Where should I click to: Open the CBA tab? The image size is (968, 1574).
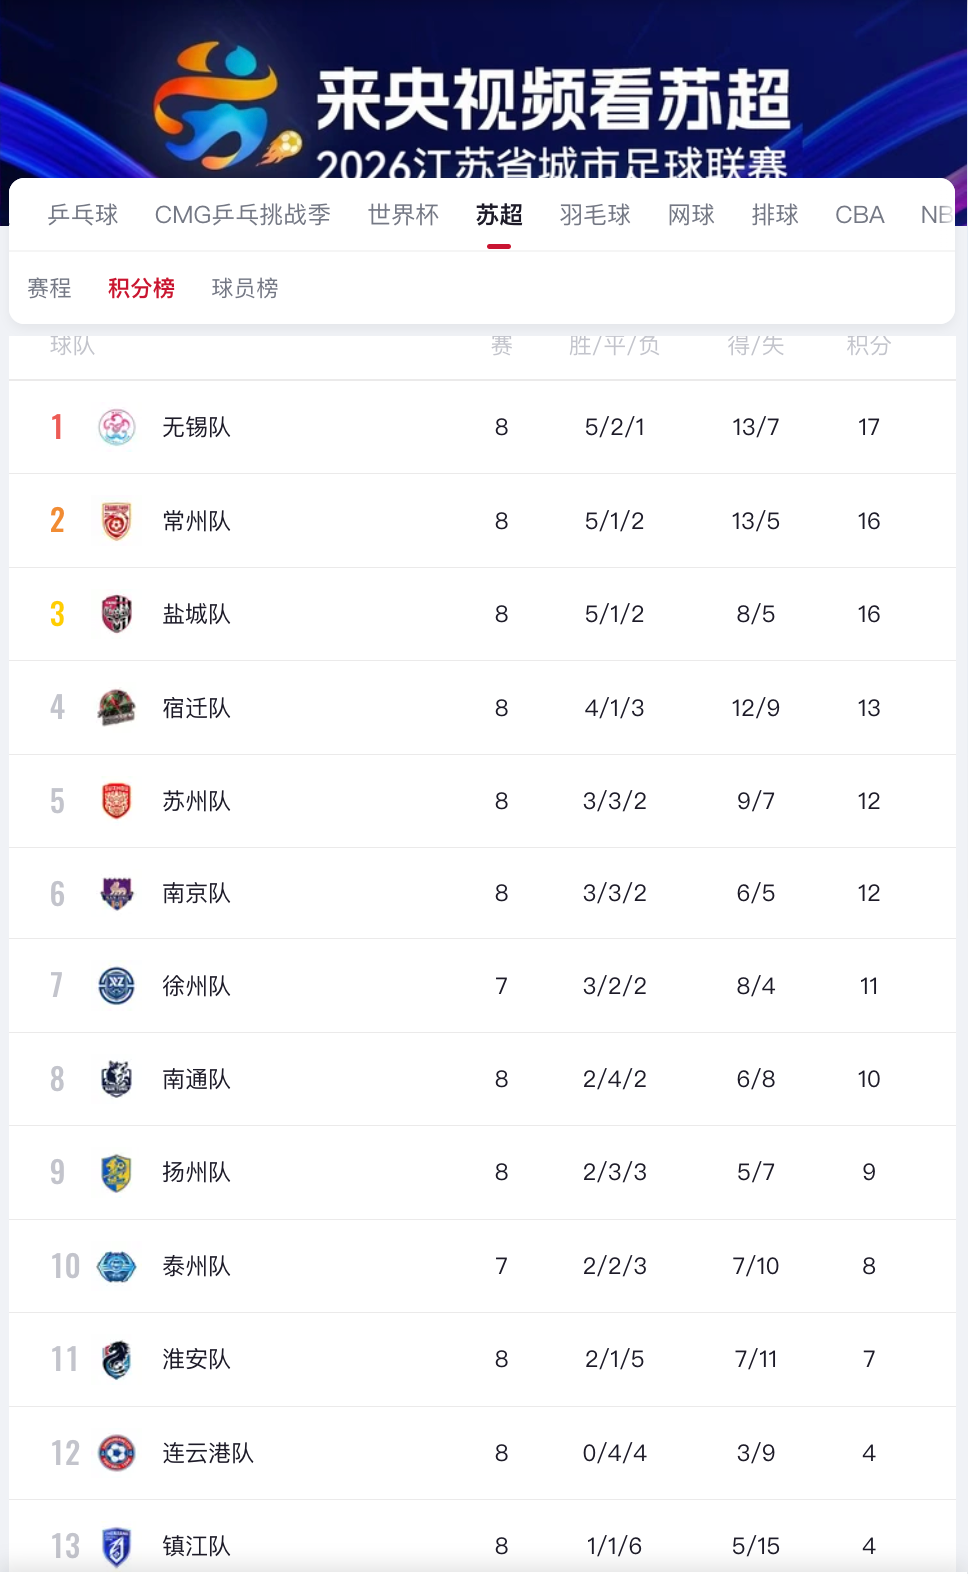860,215
